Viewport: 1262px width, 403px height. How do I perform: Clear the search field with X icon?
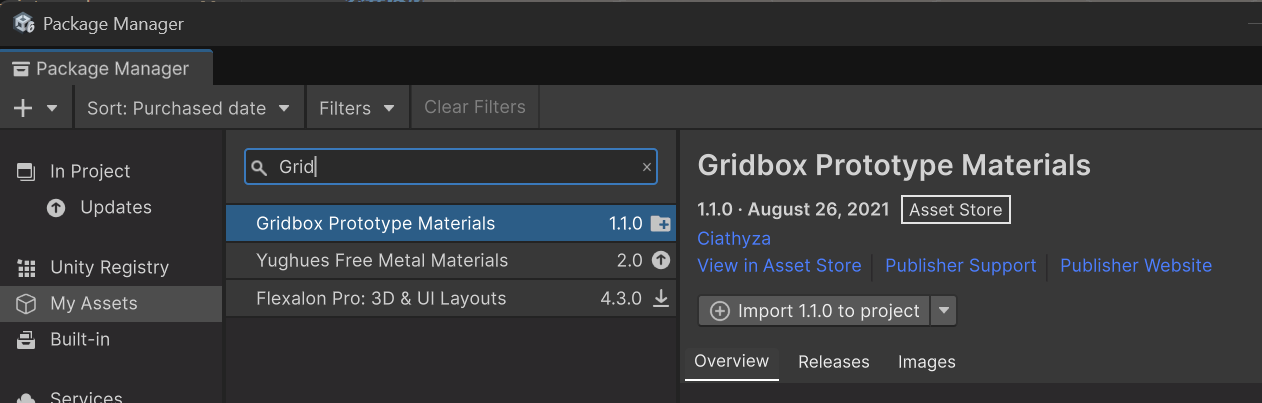click(x=646, y=168)
